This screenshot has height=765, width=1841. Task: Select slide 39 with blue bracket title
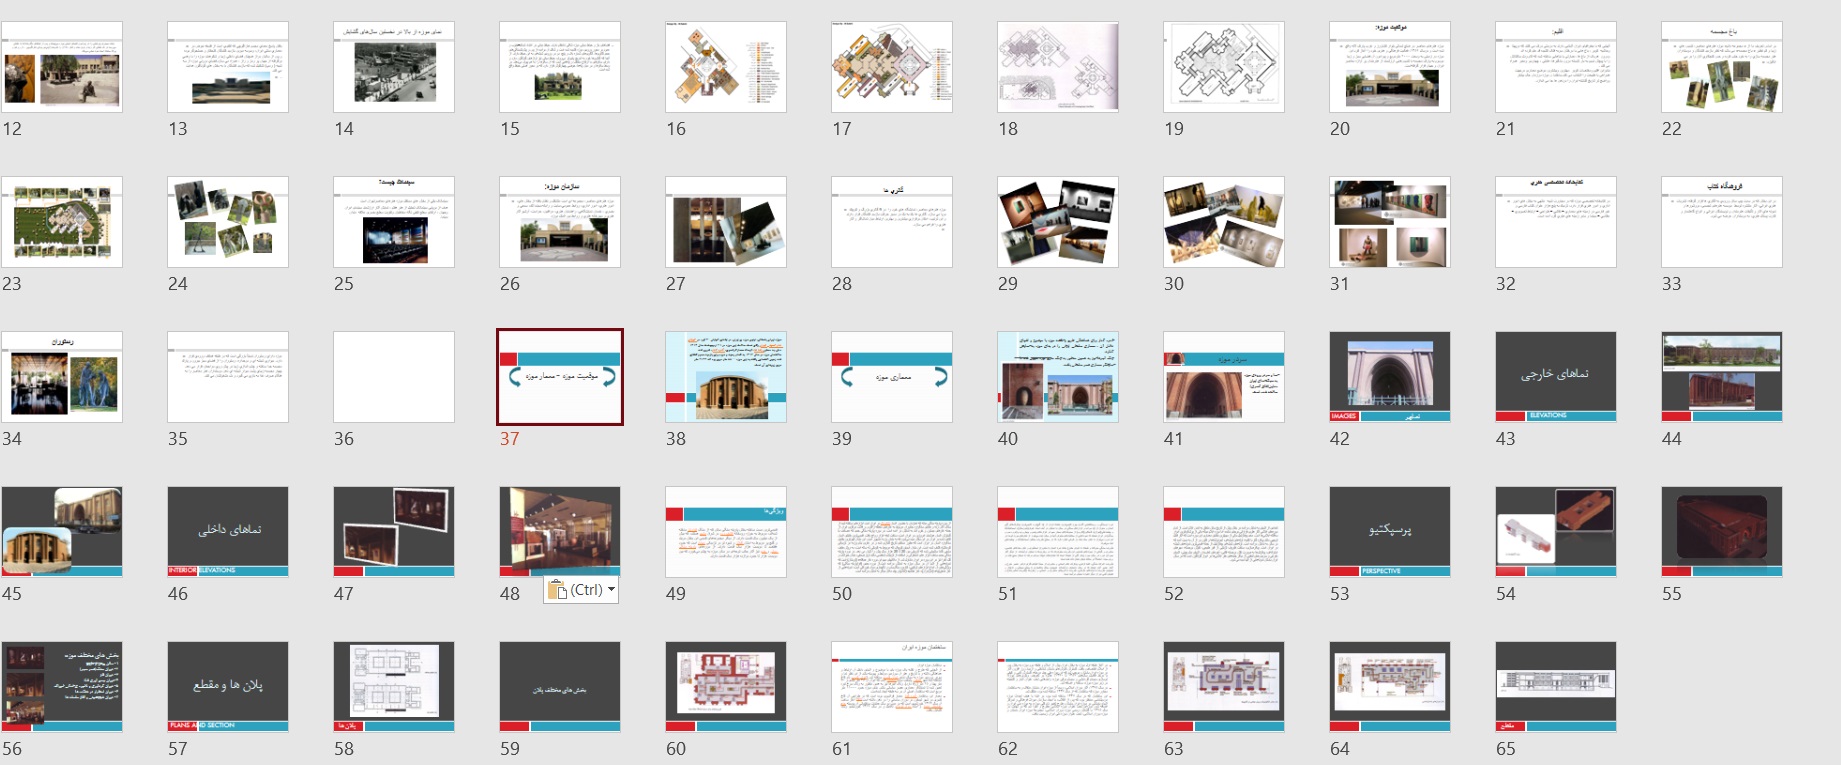[x=891, y=377]
